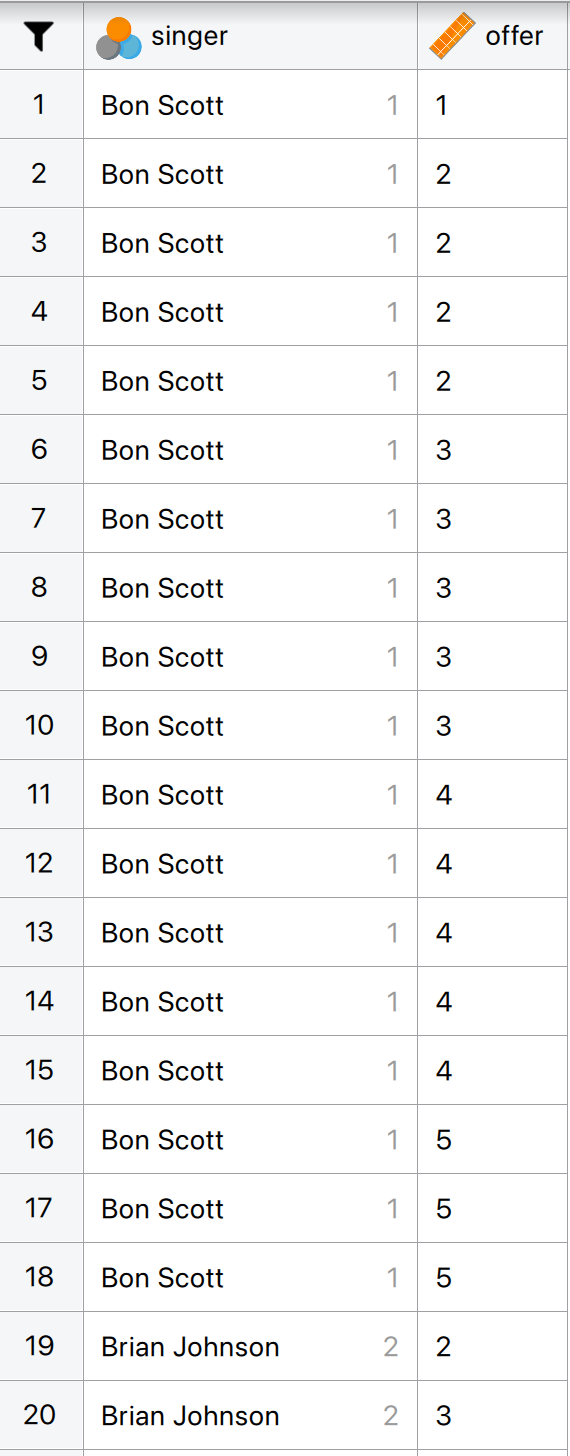
Task: Select row number 15
Action: [39, 1070]
